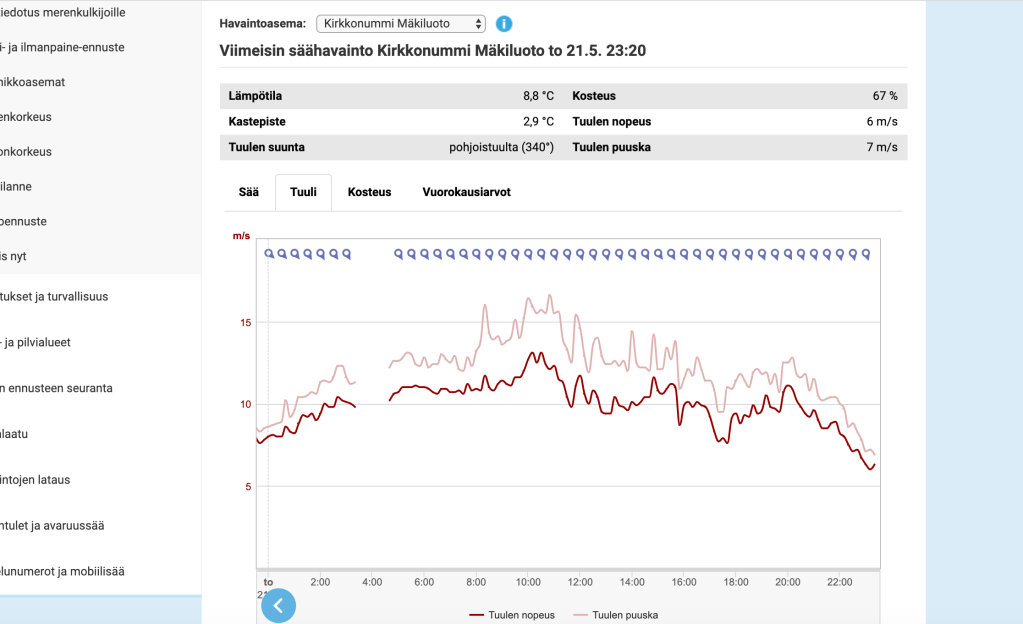1023x624 pixels.
Task: Switch to the Sää tab
Action: click(248, 192)
